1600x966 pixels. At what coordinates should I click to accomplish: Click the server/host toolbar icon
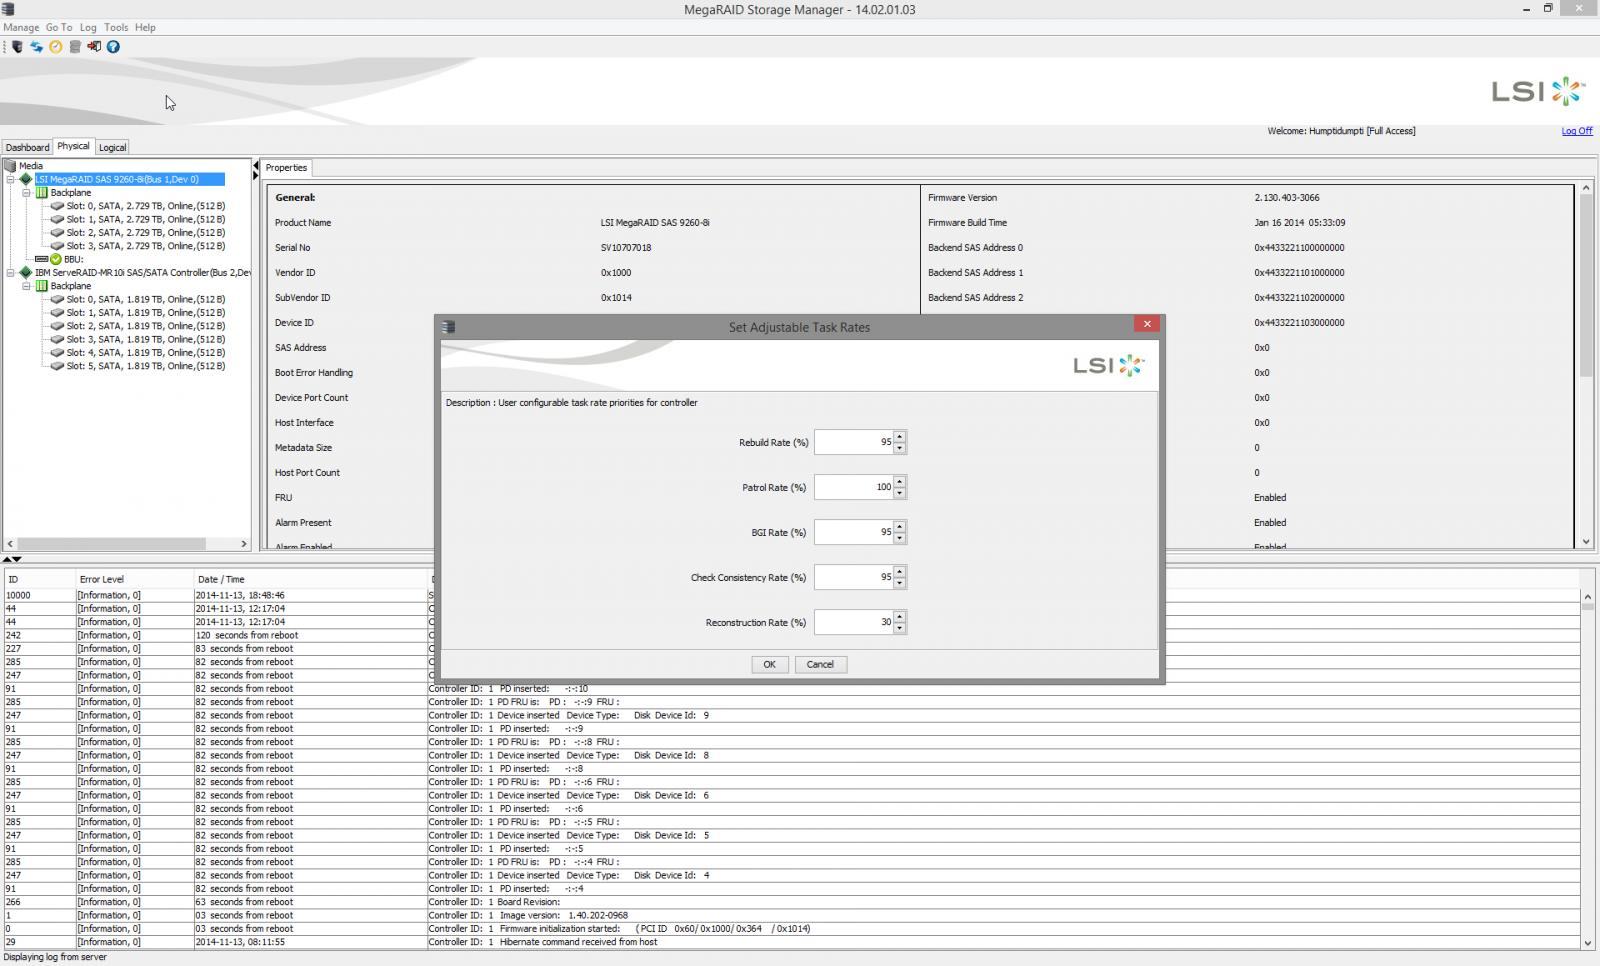tap(16, 47)
